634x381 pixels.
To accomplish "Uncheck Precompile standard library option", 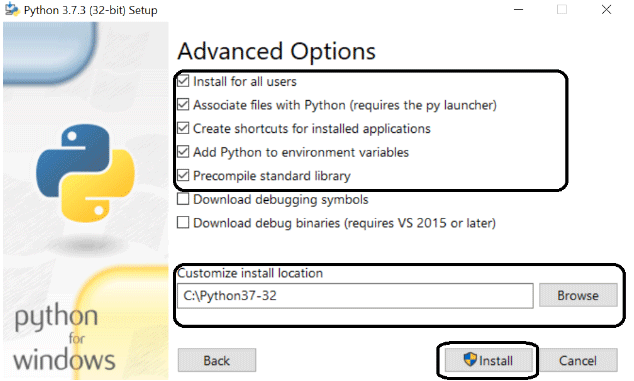I will tap(183, 176).
